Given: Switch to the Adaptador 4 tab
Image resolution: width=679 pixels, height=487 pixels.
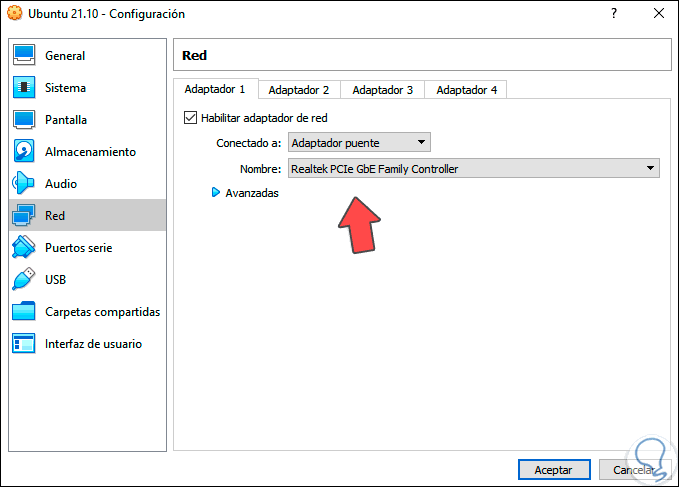Looking at the screenshot, I should 466,90.
